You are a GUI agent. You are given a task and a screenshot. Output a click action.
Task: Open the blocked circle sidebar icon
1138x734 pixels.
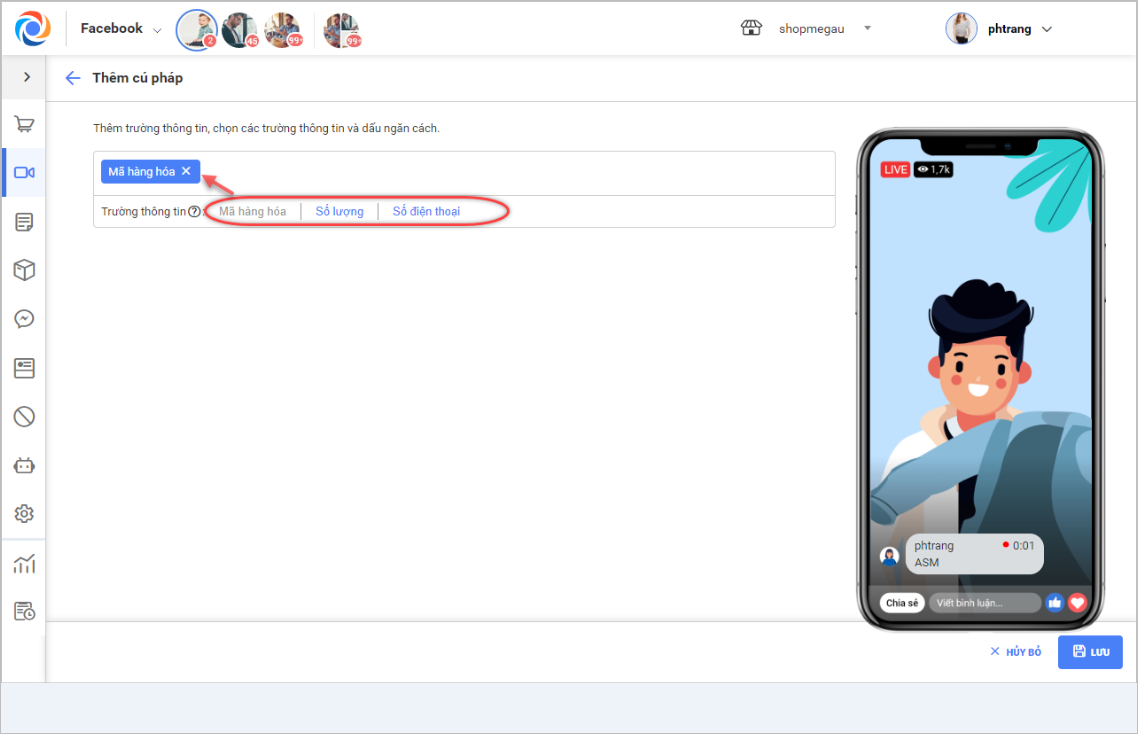click(24, 417)
